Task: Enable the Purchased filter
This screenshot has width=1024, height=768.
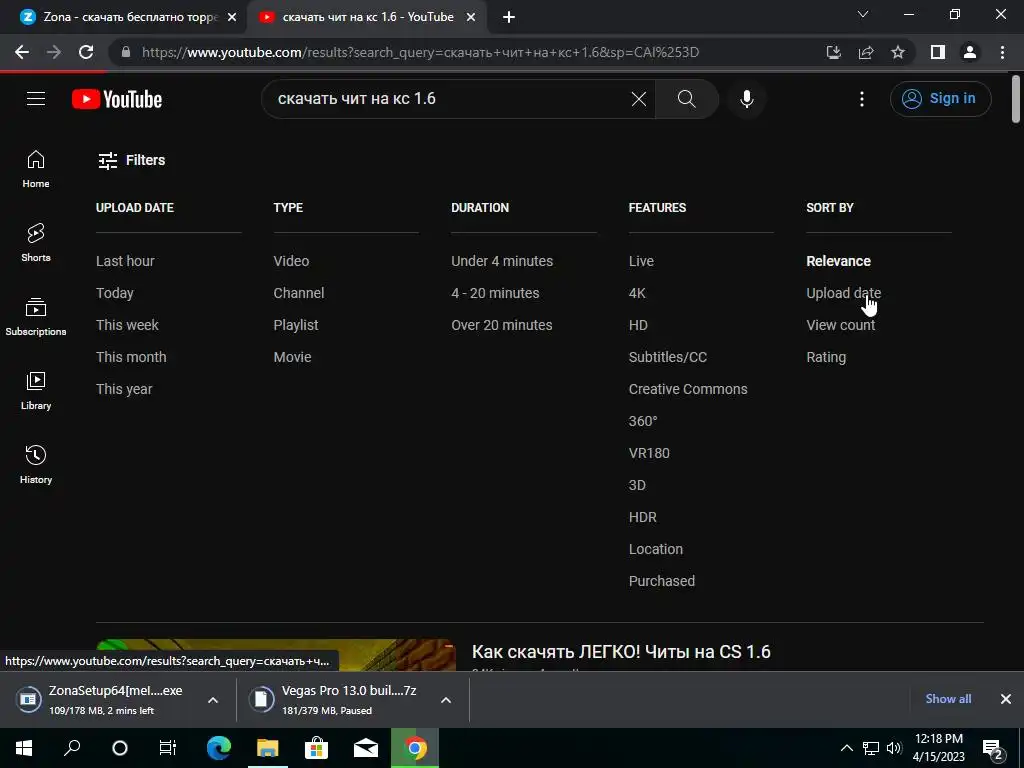Action: click(x=662, y=581)
